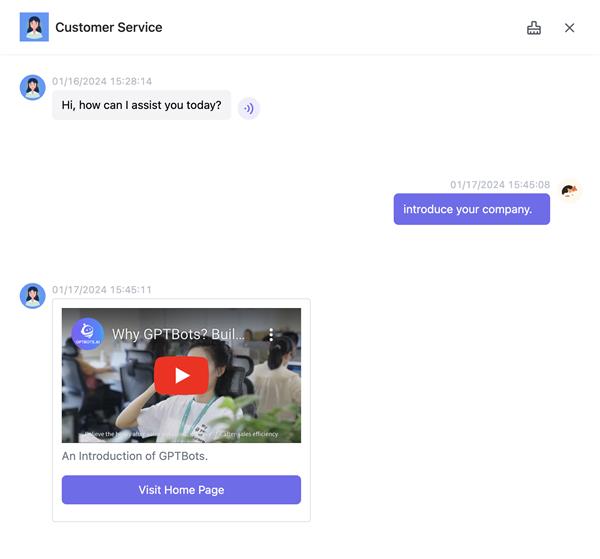
Task: Click the video title 'Why GPTBots? Buil...'
Action: (178, 334)
